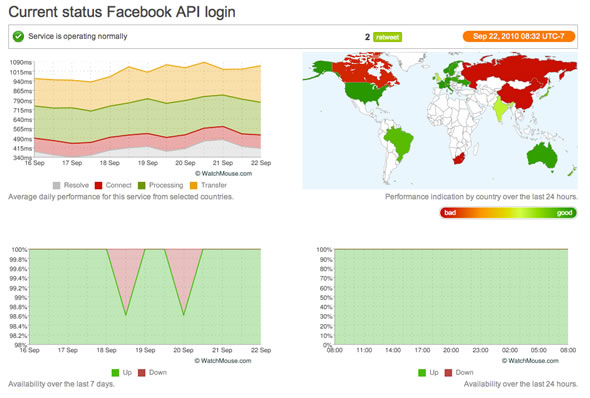Click the Up swatch under 24-hour availability chart

point(422,373)
